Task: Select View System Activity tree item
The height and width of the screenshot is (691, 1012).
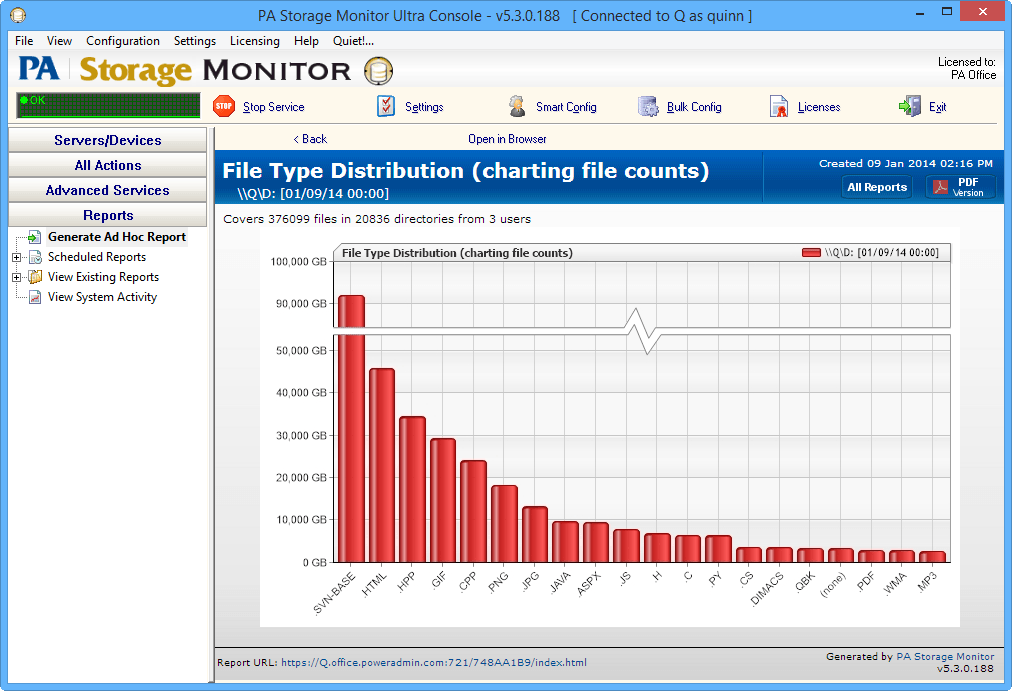Action: 103,297
